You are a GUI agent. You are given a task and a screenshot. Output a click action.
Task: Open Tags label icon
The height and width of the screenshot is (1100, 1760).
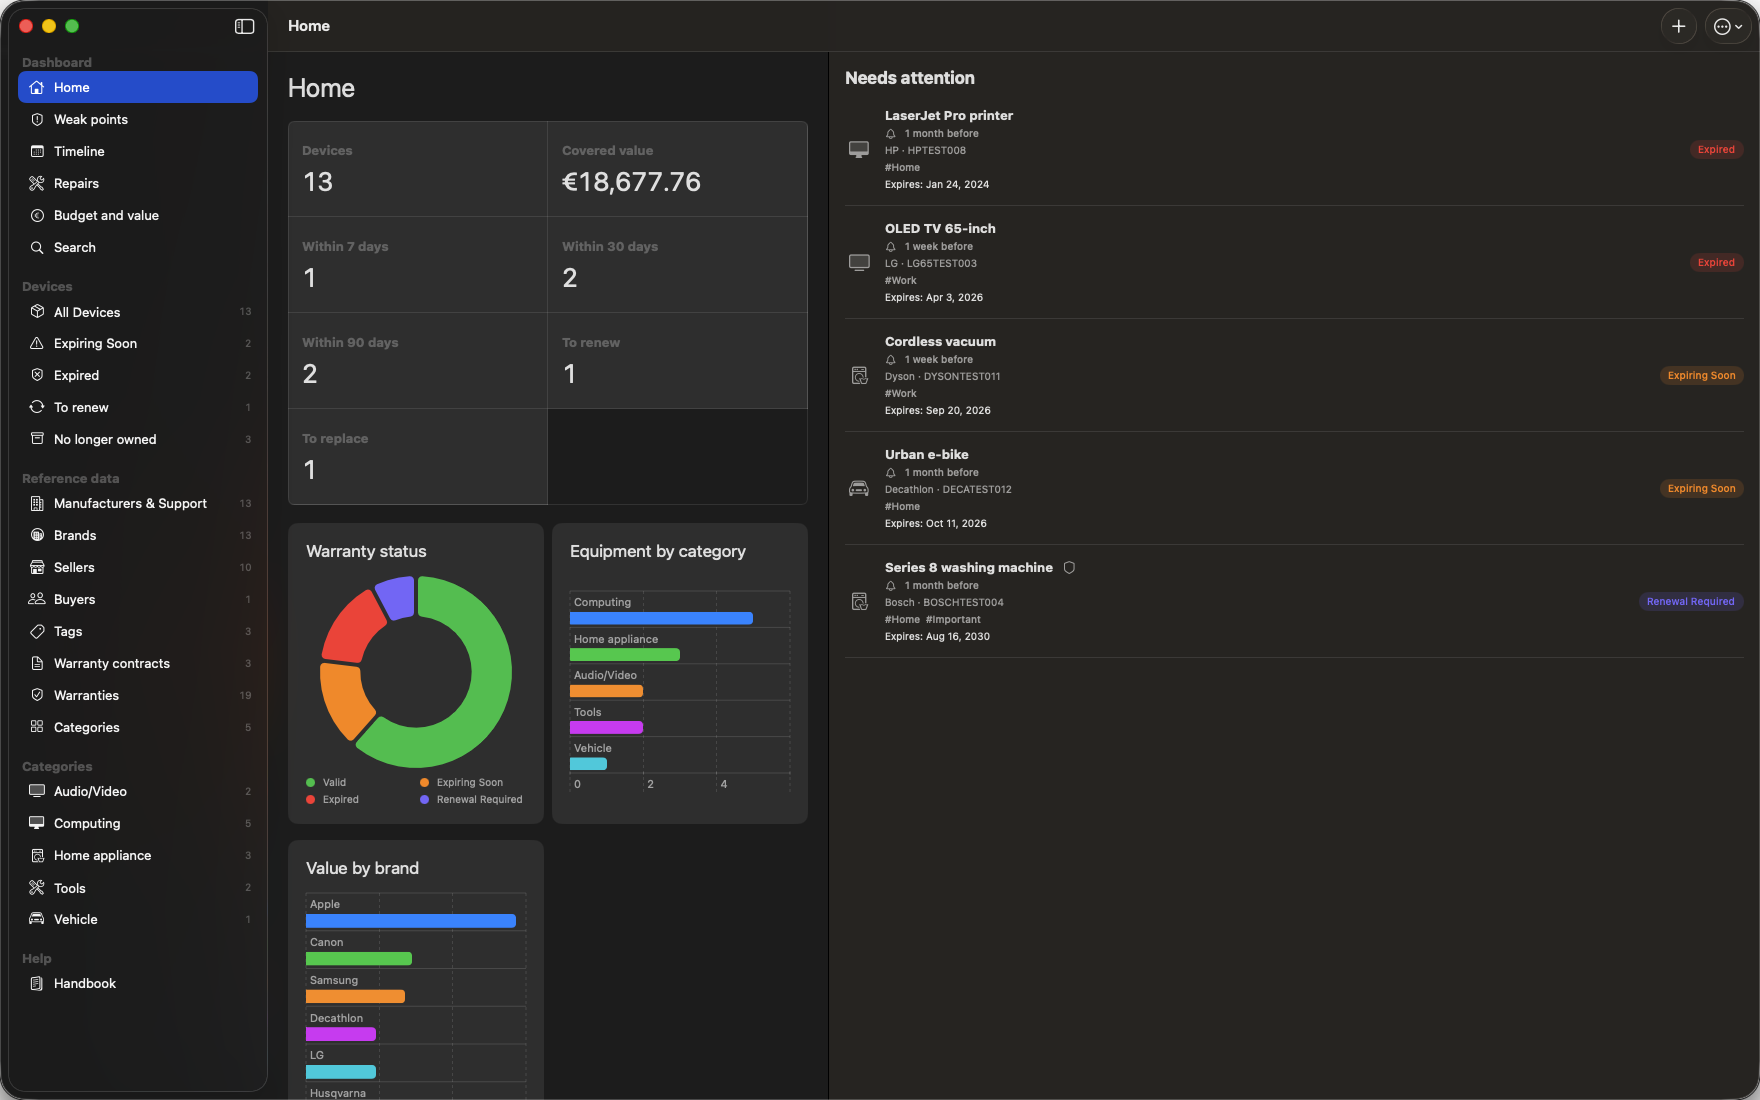coord(37,631)
